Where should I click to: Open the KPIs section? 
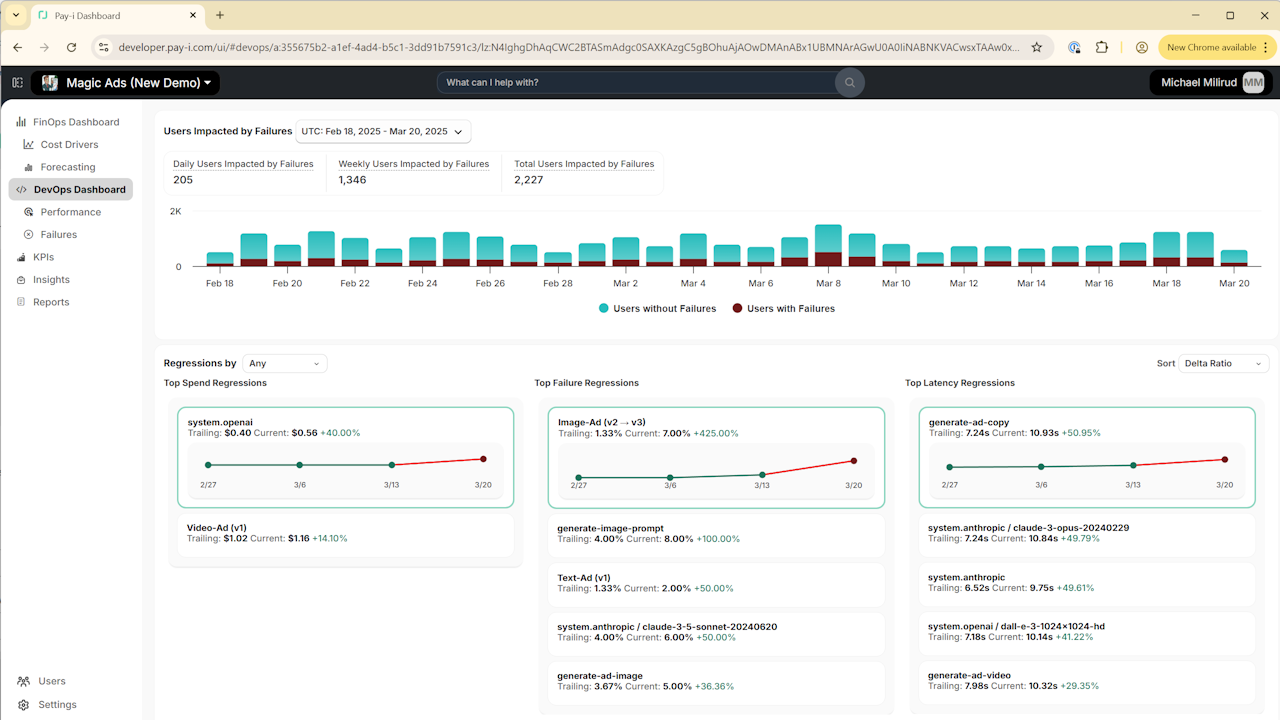(x=43, y=257)
